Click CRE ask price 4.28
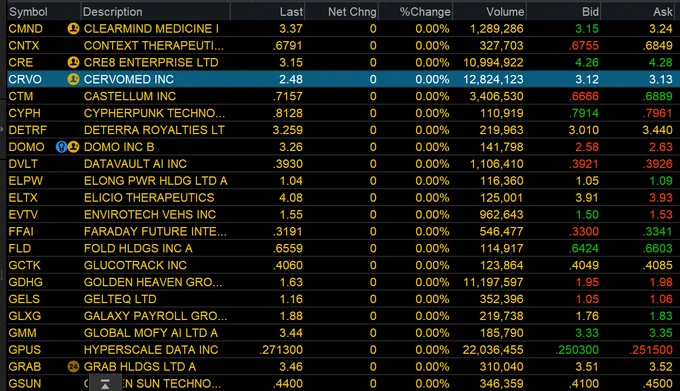This screenshot has width=680, height=391. click(660, 62)
